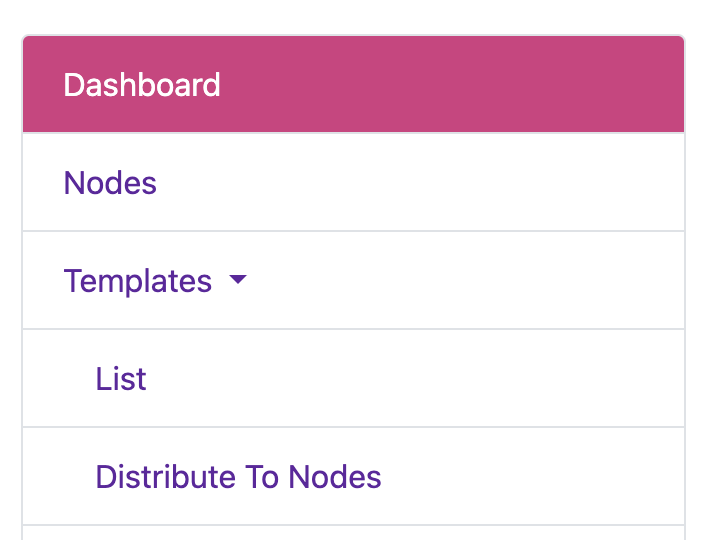Go to the Nodes section

(x=110, y=183)
